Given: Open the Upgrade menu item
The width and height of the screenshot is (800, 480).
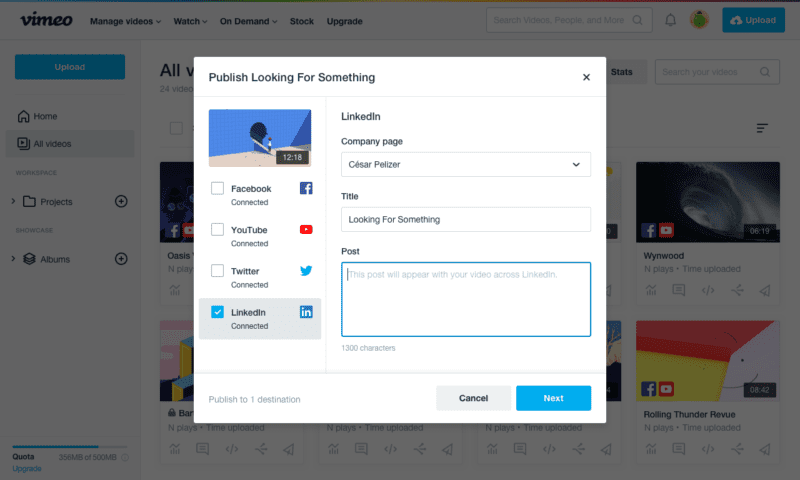Looking at the screenshot, I should [345, 21].
